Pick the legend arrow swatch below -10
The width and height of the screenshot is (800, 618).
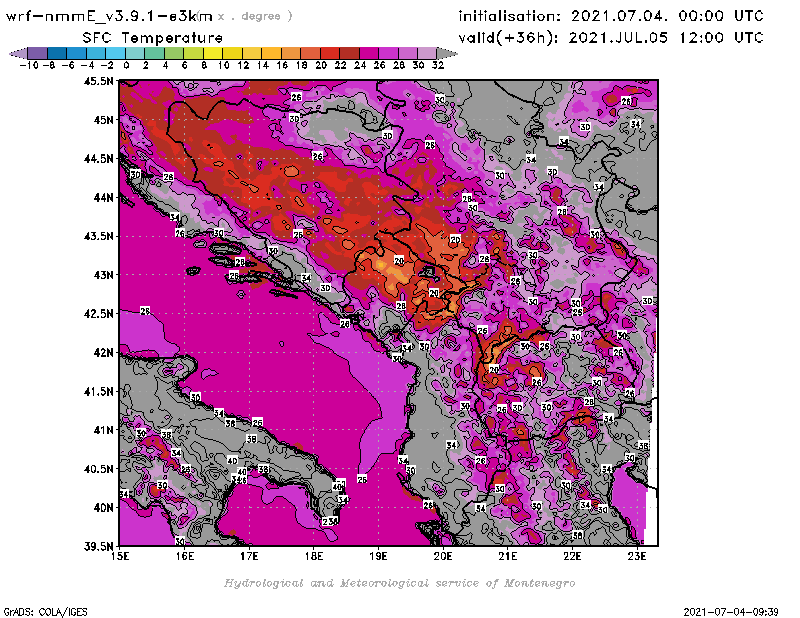tap(18, 53)
